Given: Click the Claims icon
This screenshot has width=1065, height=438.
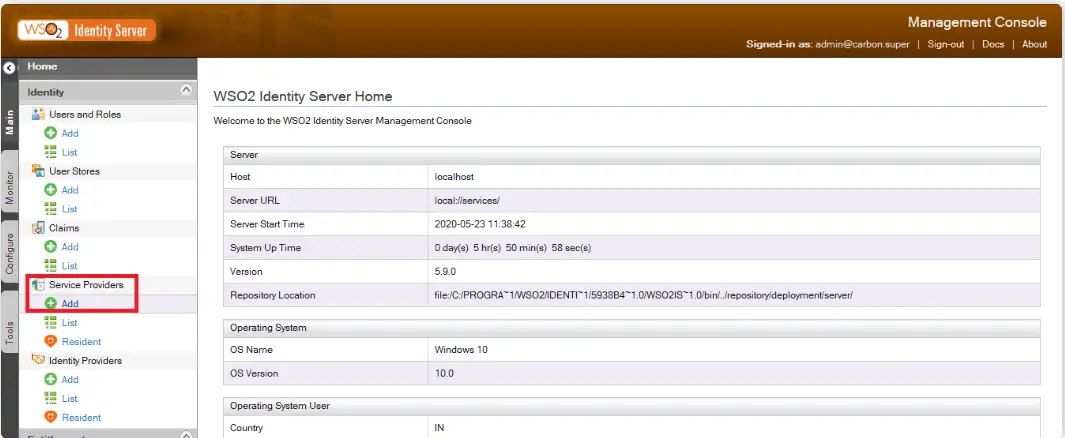Looking at the screenshot, I should tap(38, 228).
